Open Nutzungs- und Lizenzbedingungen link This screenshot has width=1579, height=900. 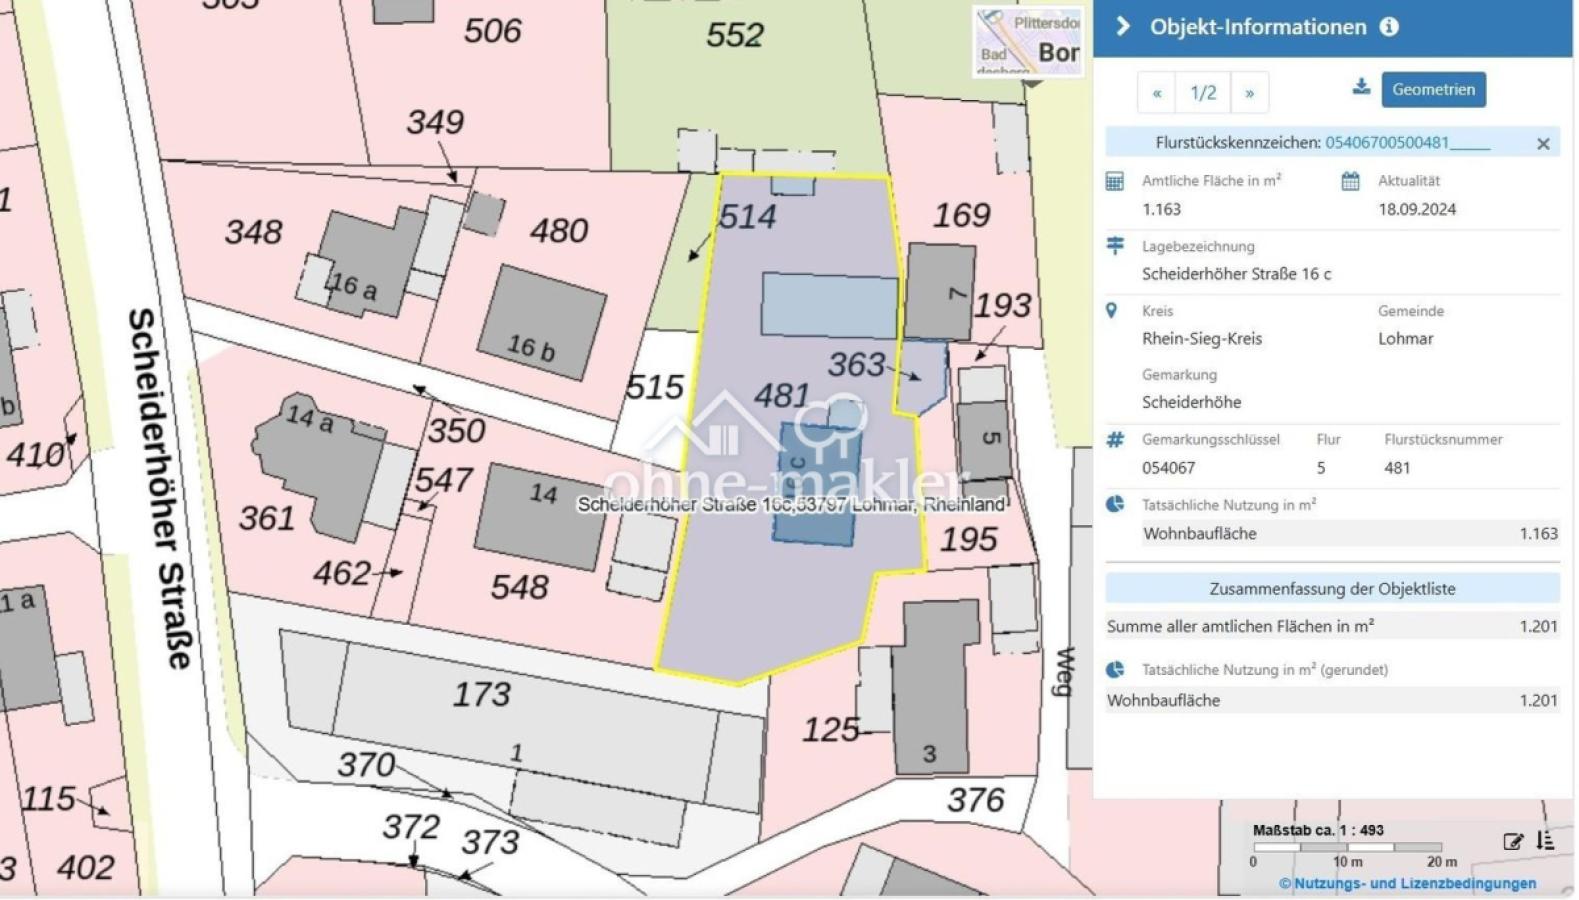click(1408, 883)
